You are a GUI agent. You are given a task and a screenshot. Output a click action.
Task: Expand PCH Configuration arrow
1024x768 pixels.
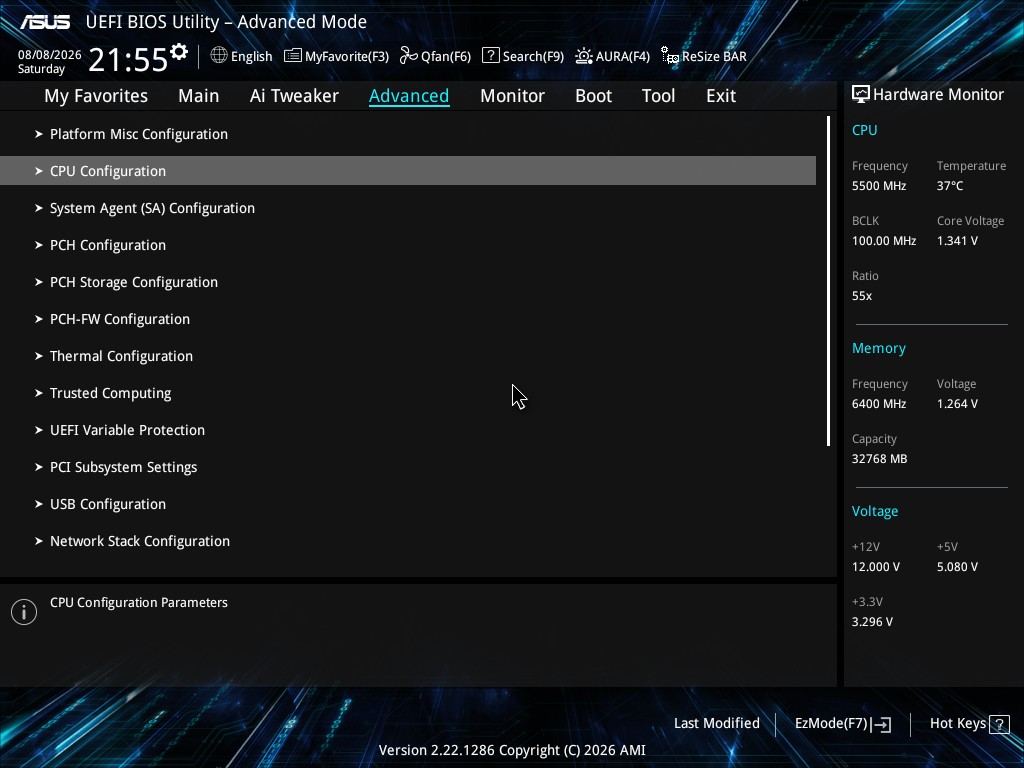click(39, 245)
